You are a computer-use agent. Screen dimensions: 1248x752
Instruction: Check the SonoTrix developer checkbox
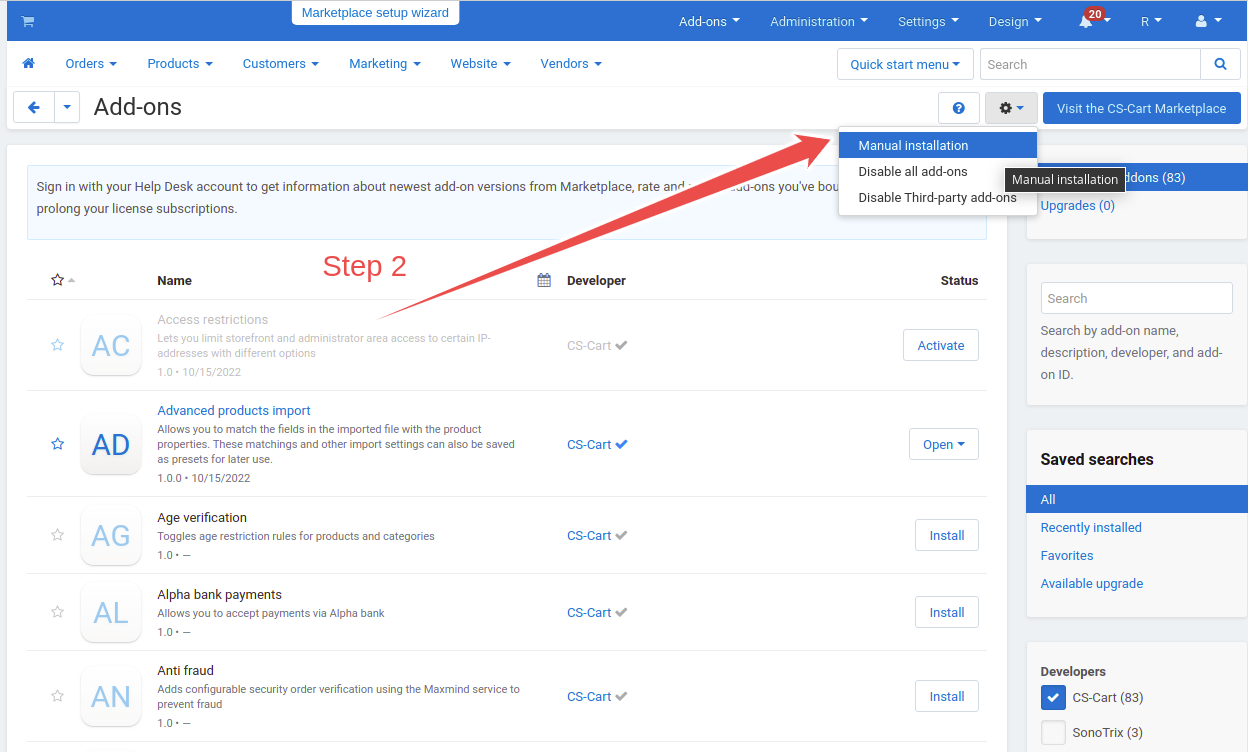click(x=1053, y=733)
